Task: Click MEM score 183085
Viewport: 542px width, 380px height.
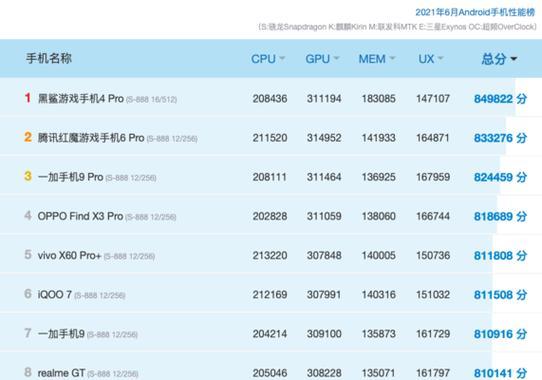Action: tap(379, 99)
